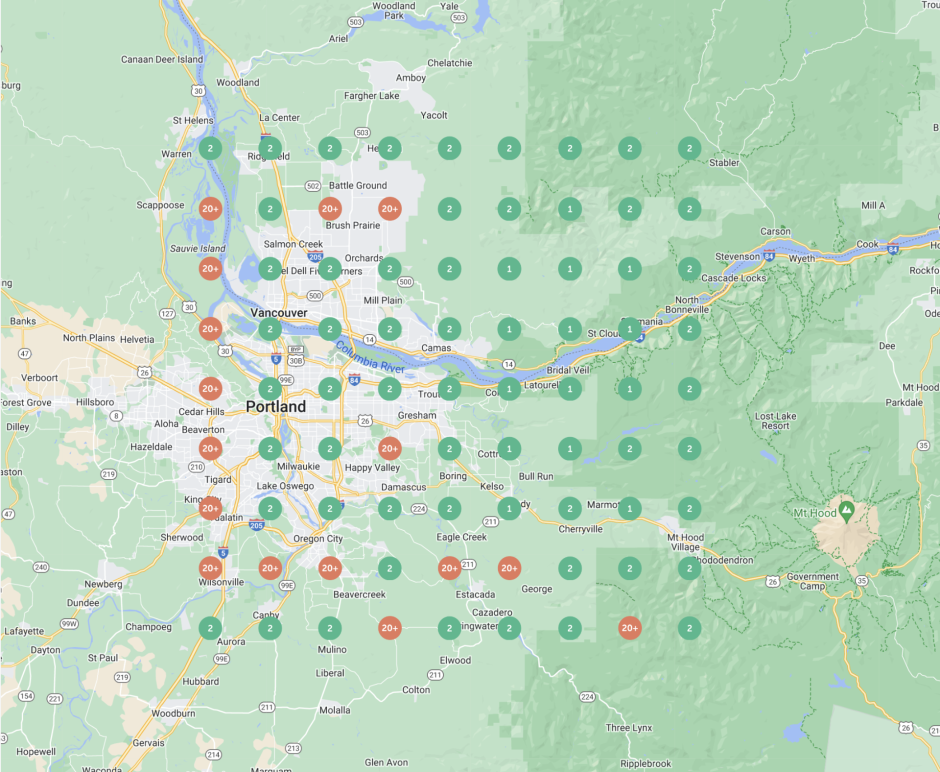
Task: Click the Portland city label
Action: pos(276,408)
